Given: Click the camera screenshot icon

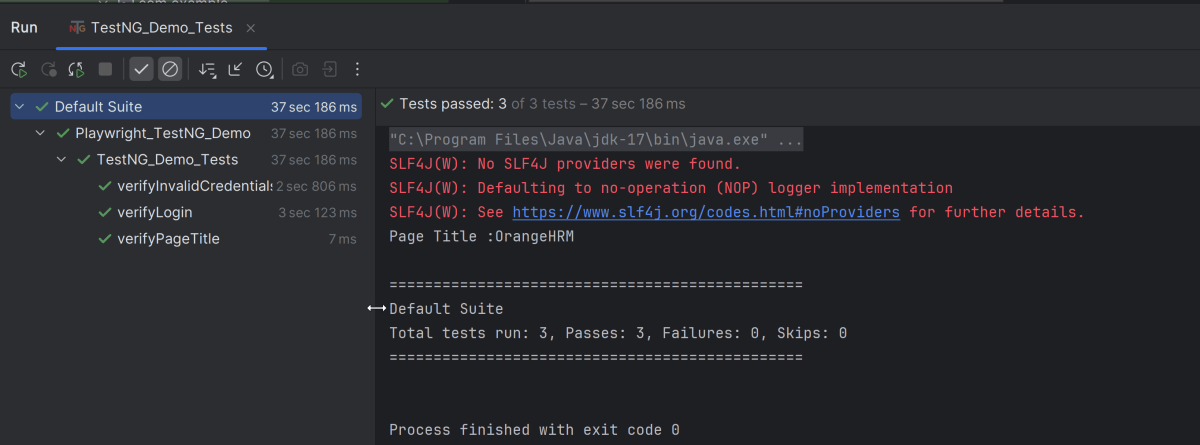Looking at the screenshot, I should tap(300, 69).
